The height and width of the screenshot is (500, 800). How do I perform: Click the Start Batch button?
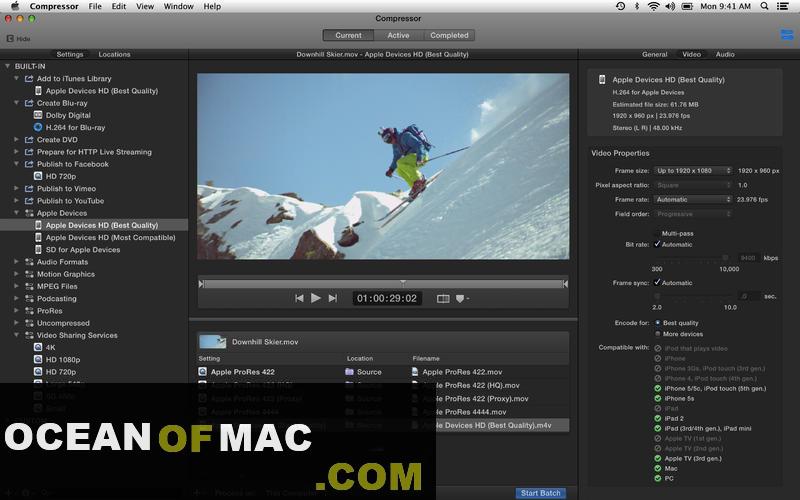[541, 493]
